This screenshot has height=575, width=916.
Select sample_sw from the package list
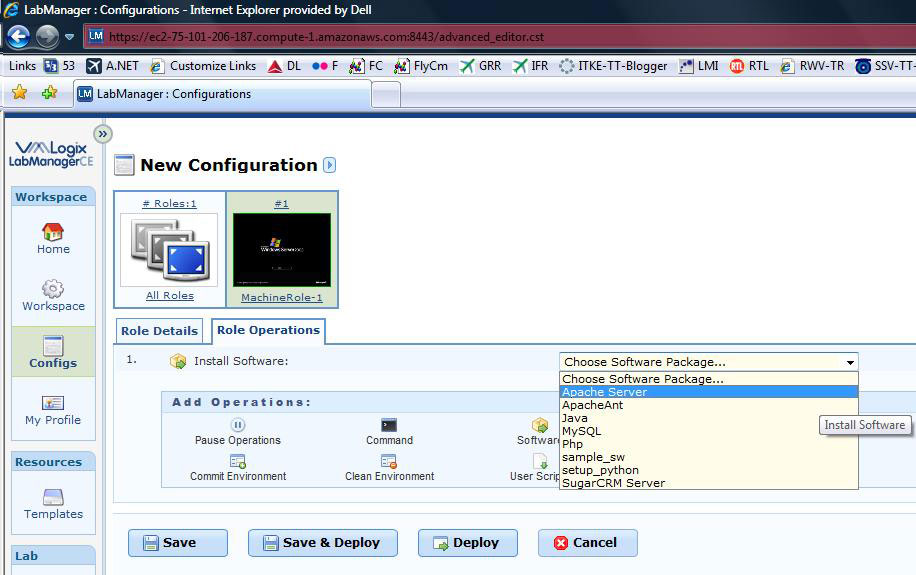tap(709, 457)
